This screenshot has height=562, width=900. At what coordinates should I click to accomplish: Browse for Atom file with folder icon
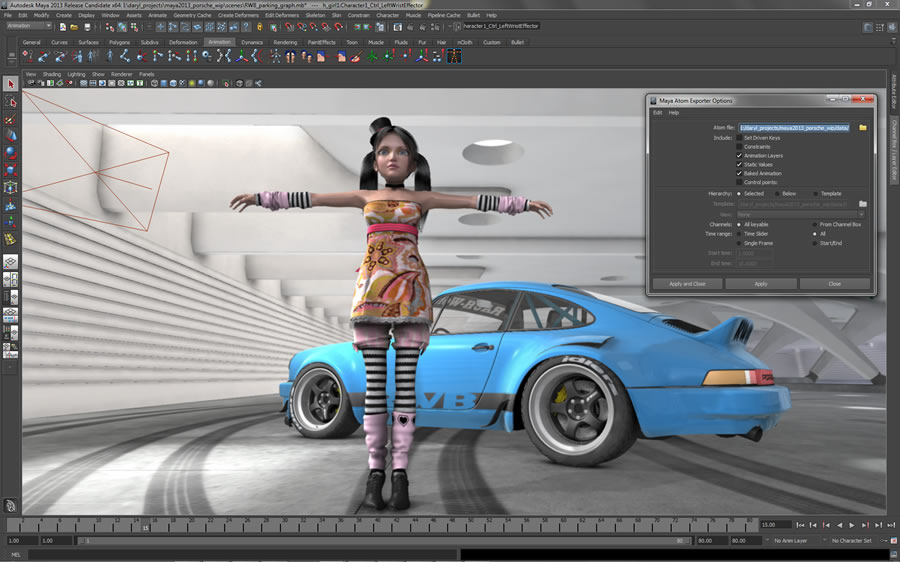(863, 128)
